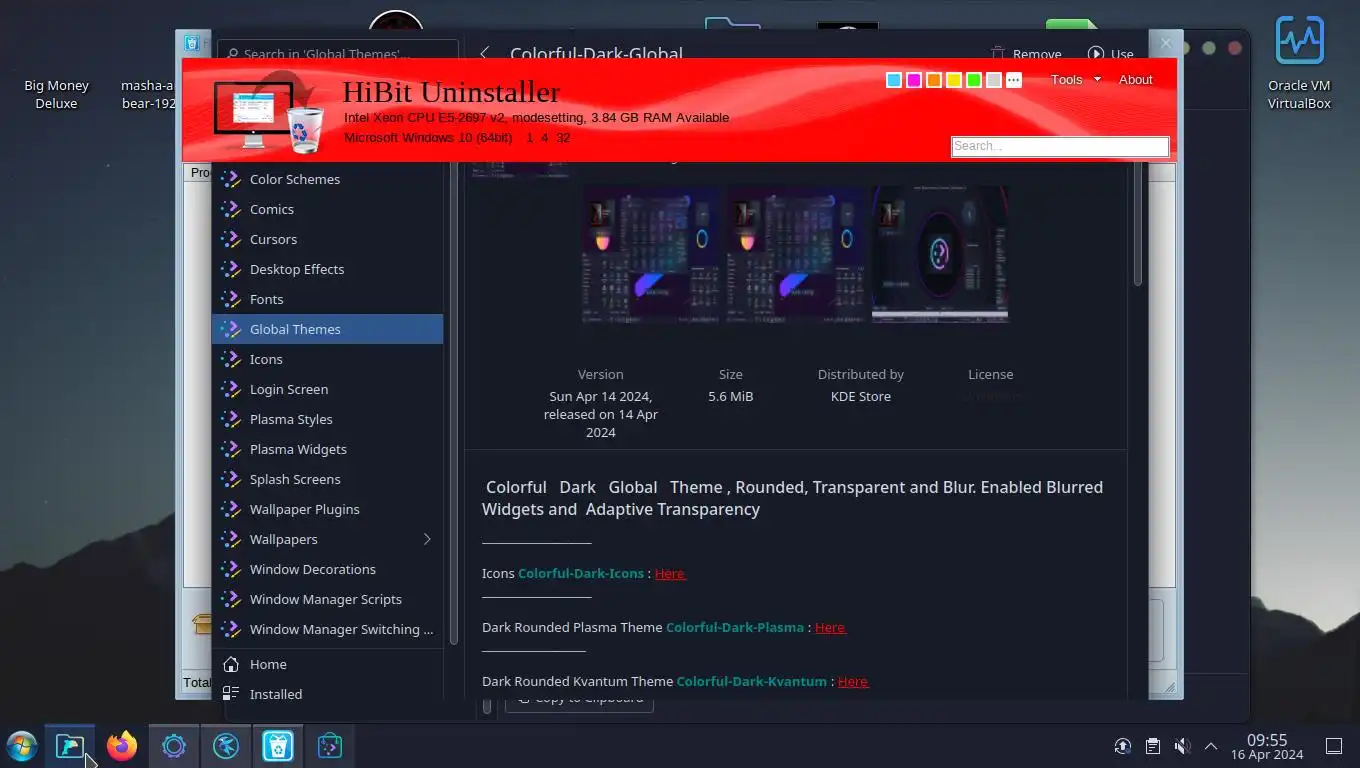The width and height of the screenshot is (1360, 768).
Task: Open Window Manager Scripts category
Action: (327, 599)
